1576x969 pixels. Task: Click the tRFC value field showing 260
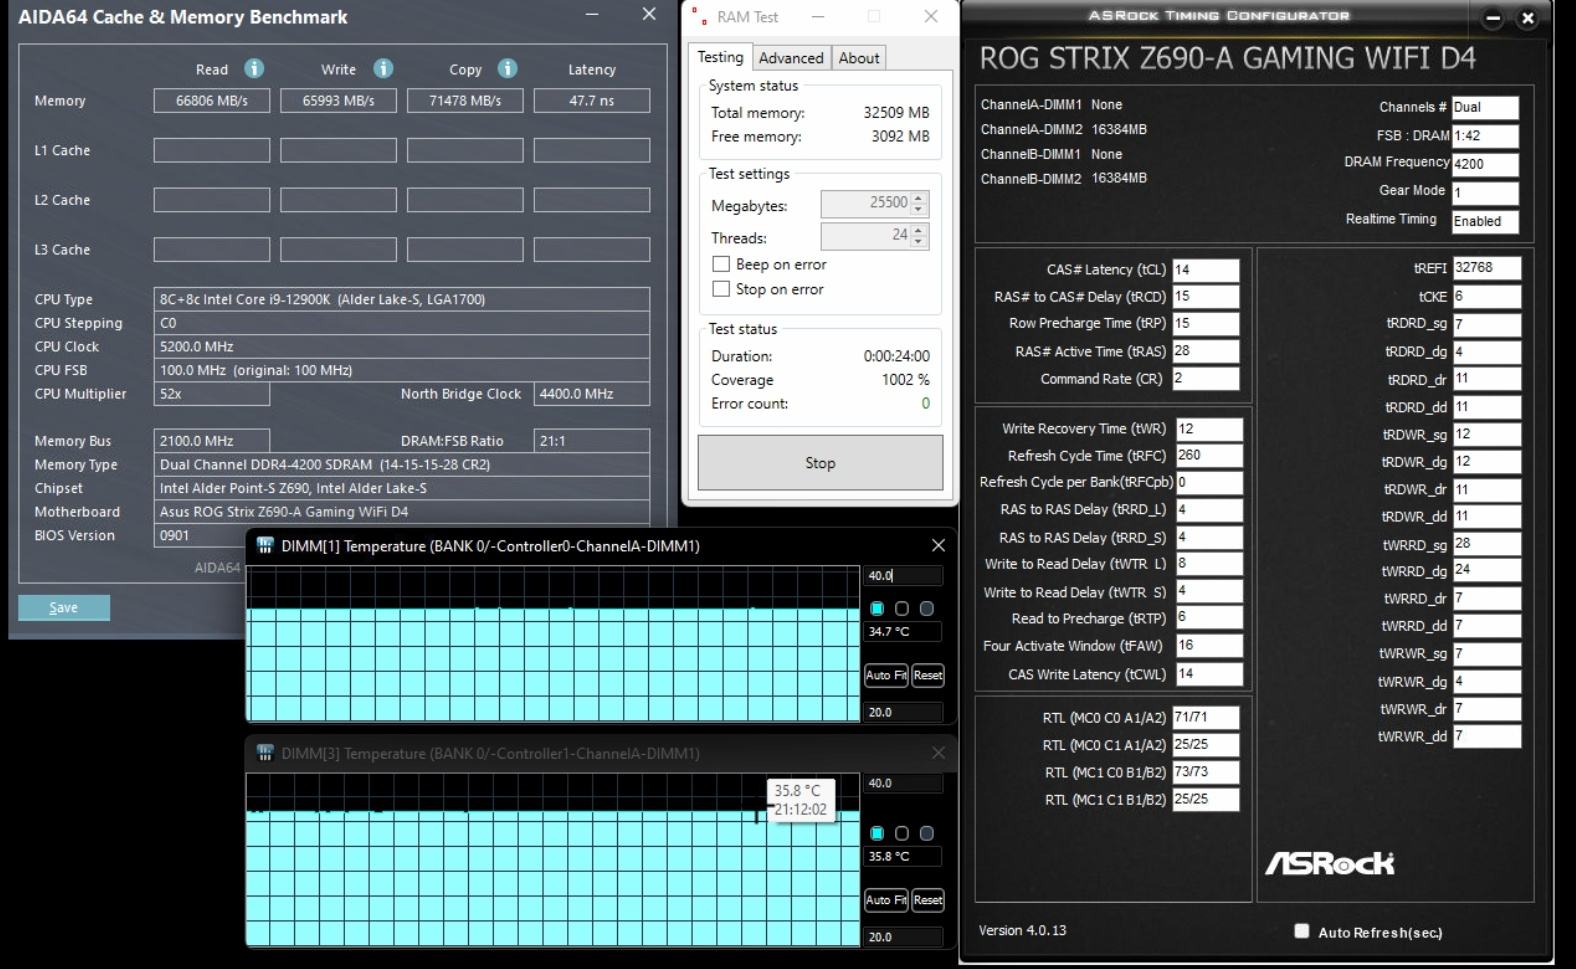point(1209,455)
